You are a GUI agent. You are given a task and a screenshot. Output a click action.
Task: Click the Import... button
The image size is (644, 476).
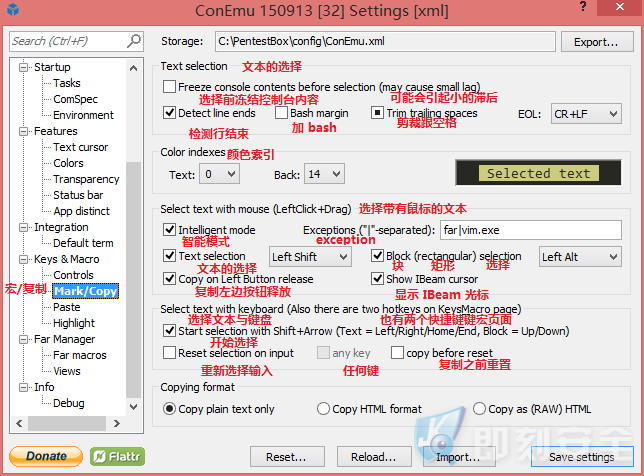click(x=459, y=457)
